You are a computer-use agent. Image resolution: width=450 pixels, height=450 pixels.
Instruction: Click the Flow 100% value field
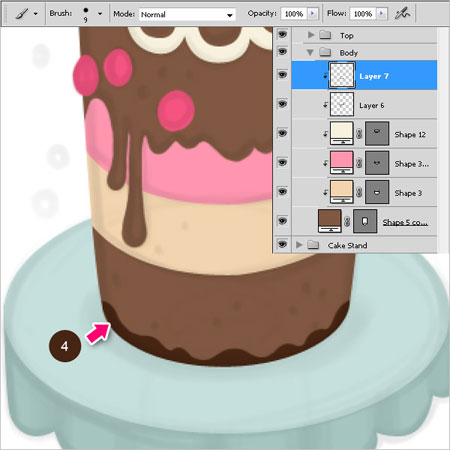(x=363, y=14)
